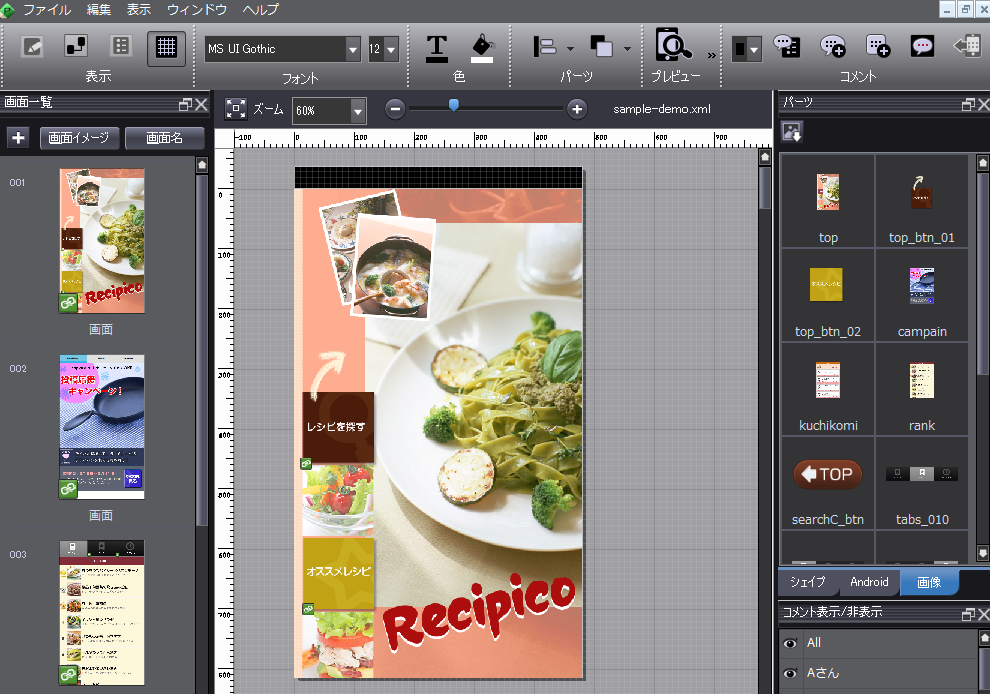Click the comment list icon
Image resolution: width=990 pixels, height=694 pixels.
point(787,47)
